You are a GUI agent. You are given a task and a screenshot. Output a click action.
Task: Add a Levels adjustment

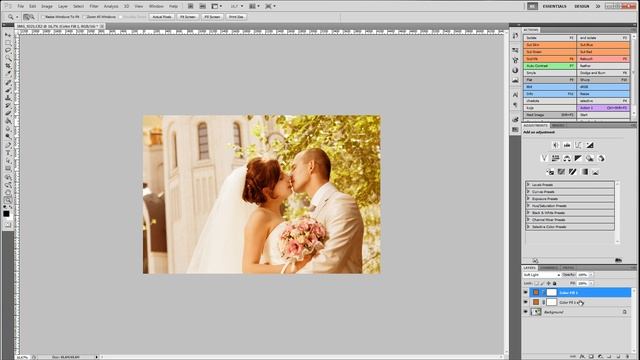pyautogui.click(x=567, y=145)
